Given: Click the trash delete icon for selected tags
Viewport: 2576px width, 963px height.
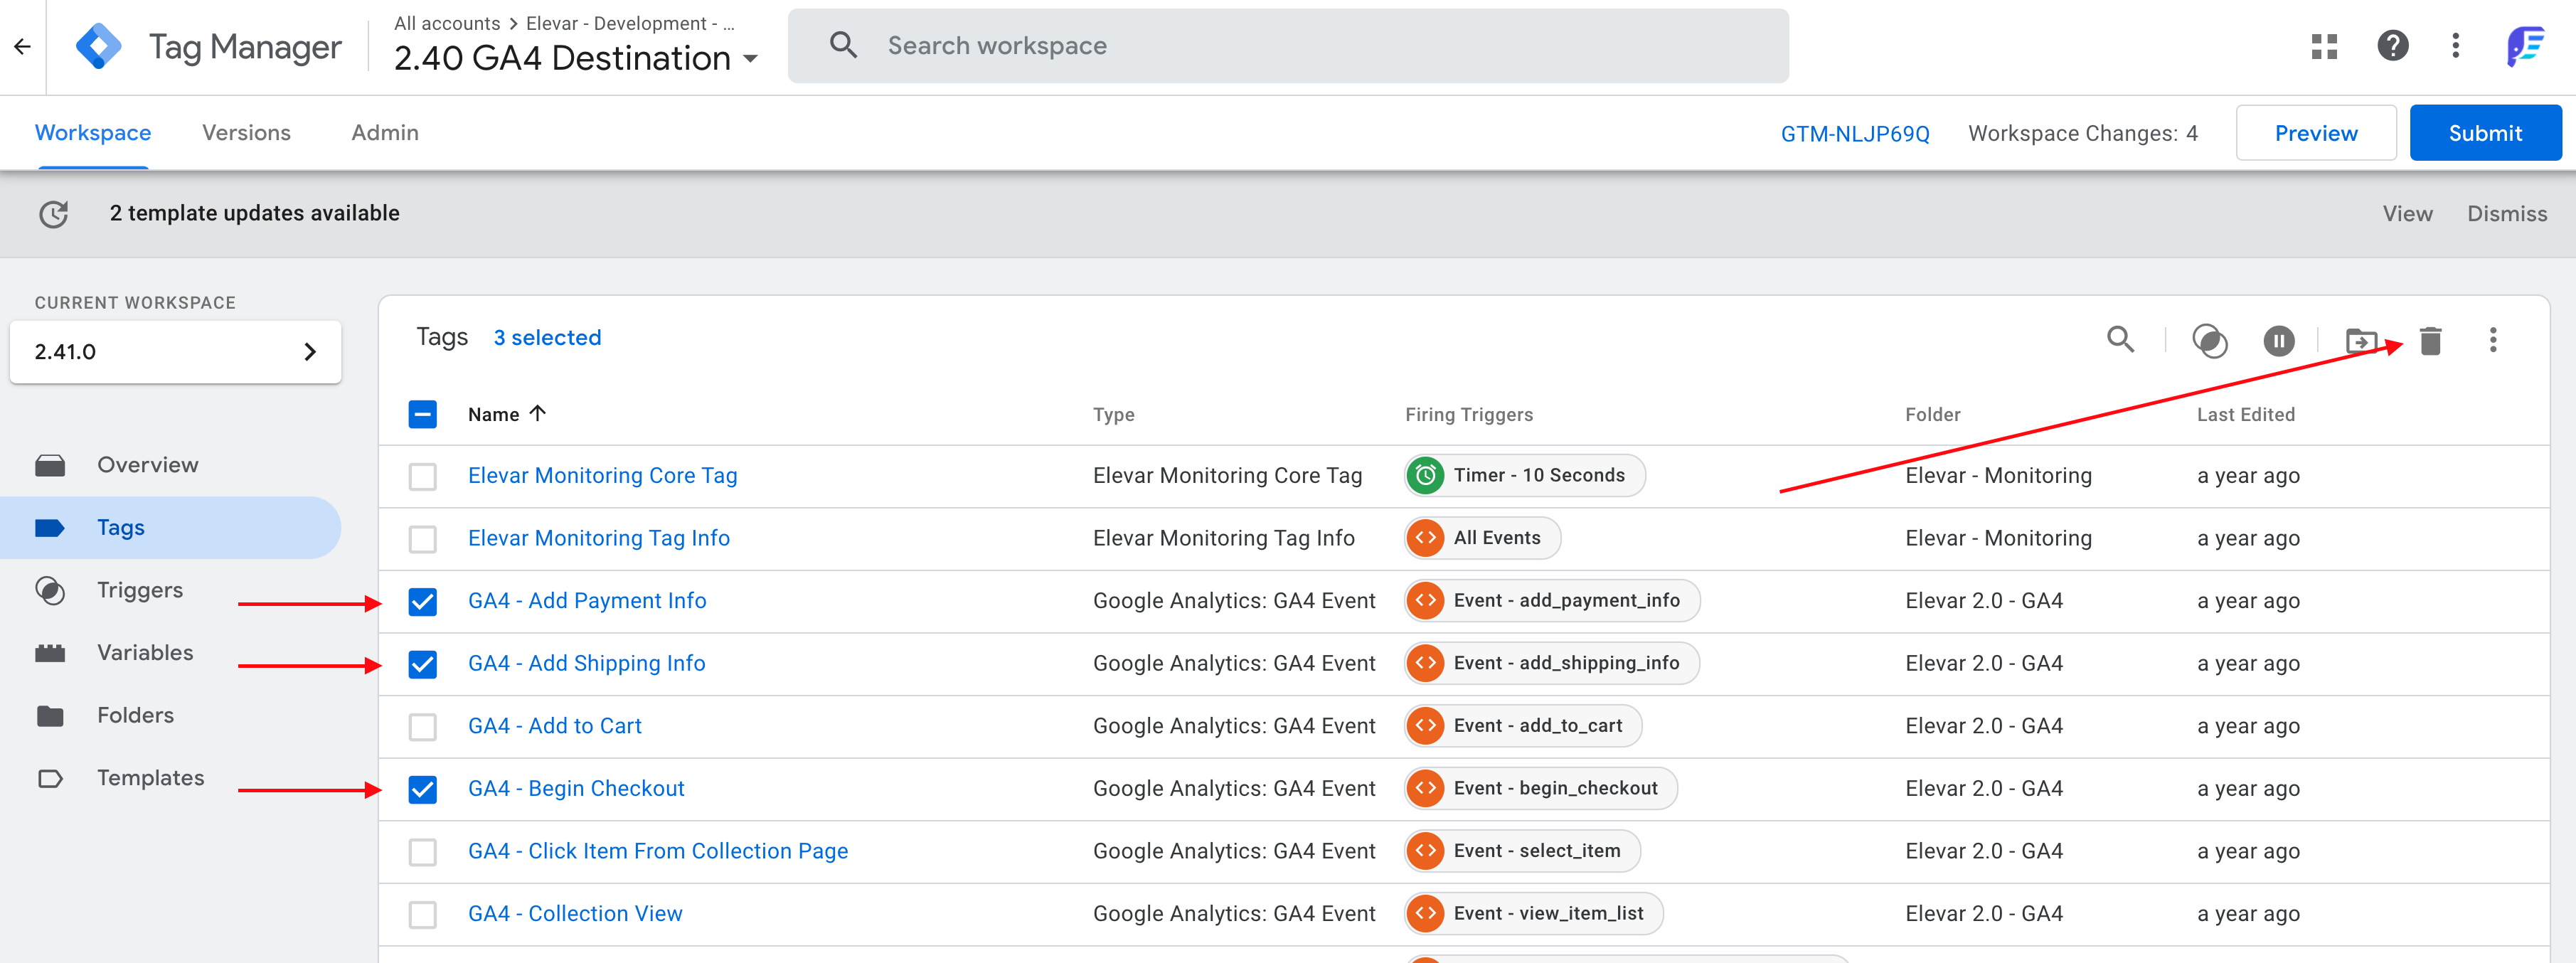Looking at the screenshot, I should [2430, 341].
